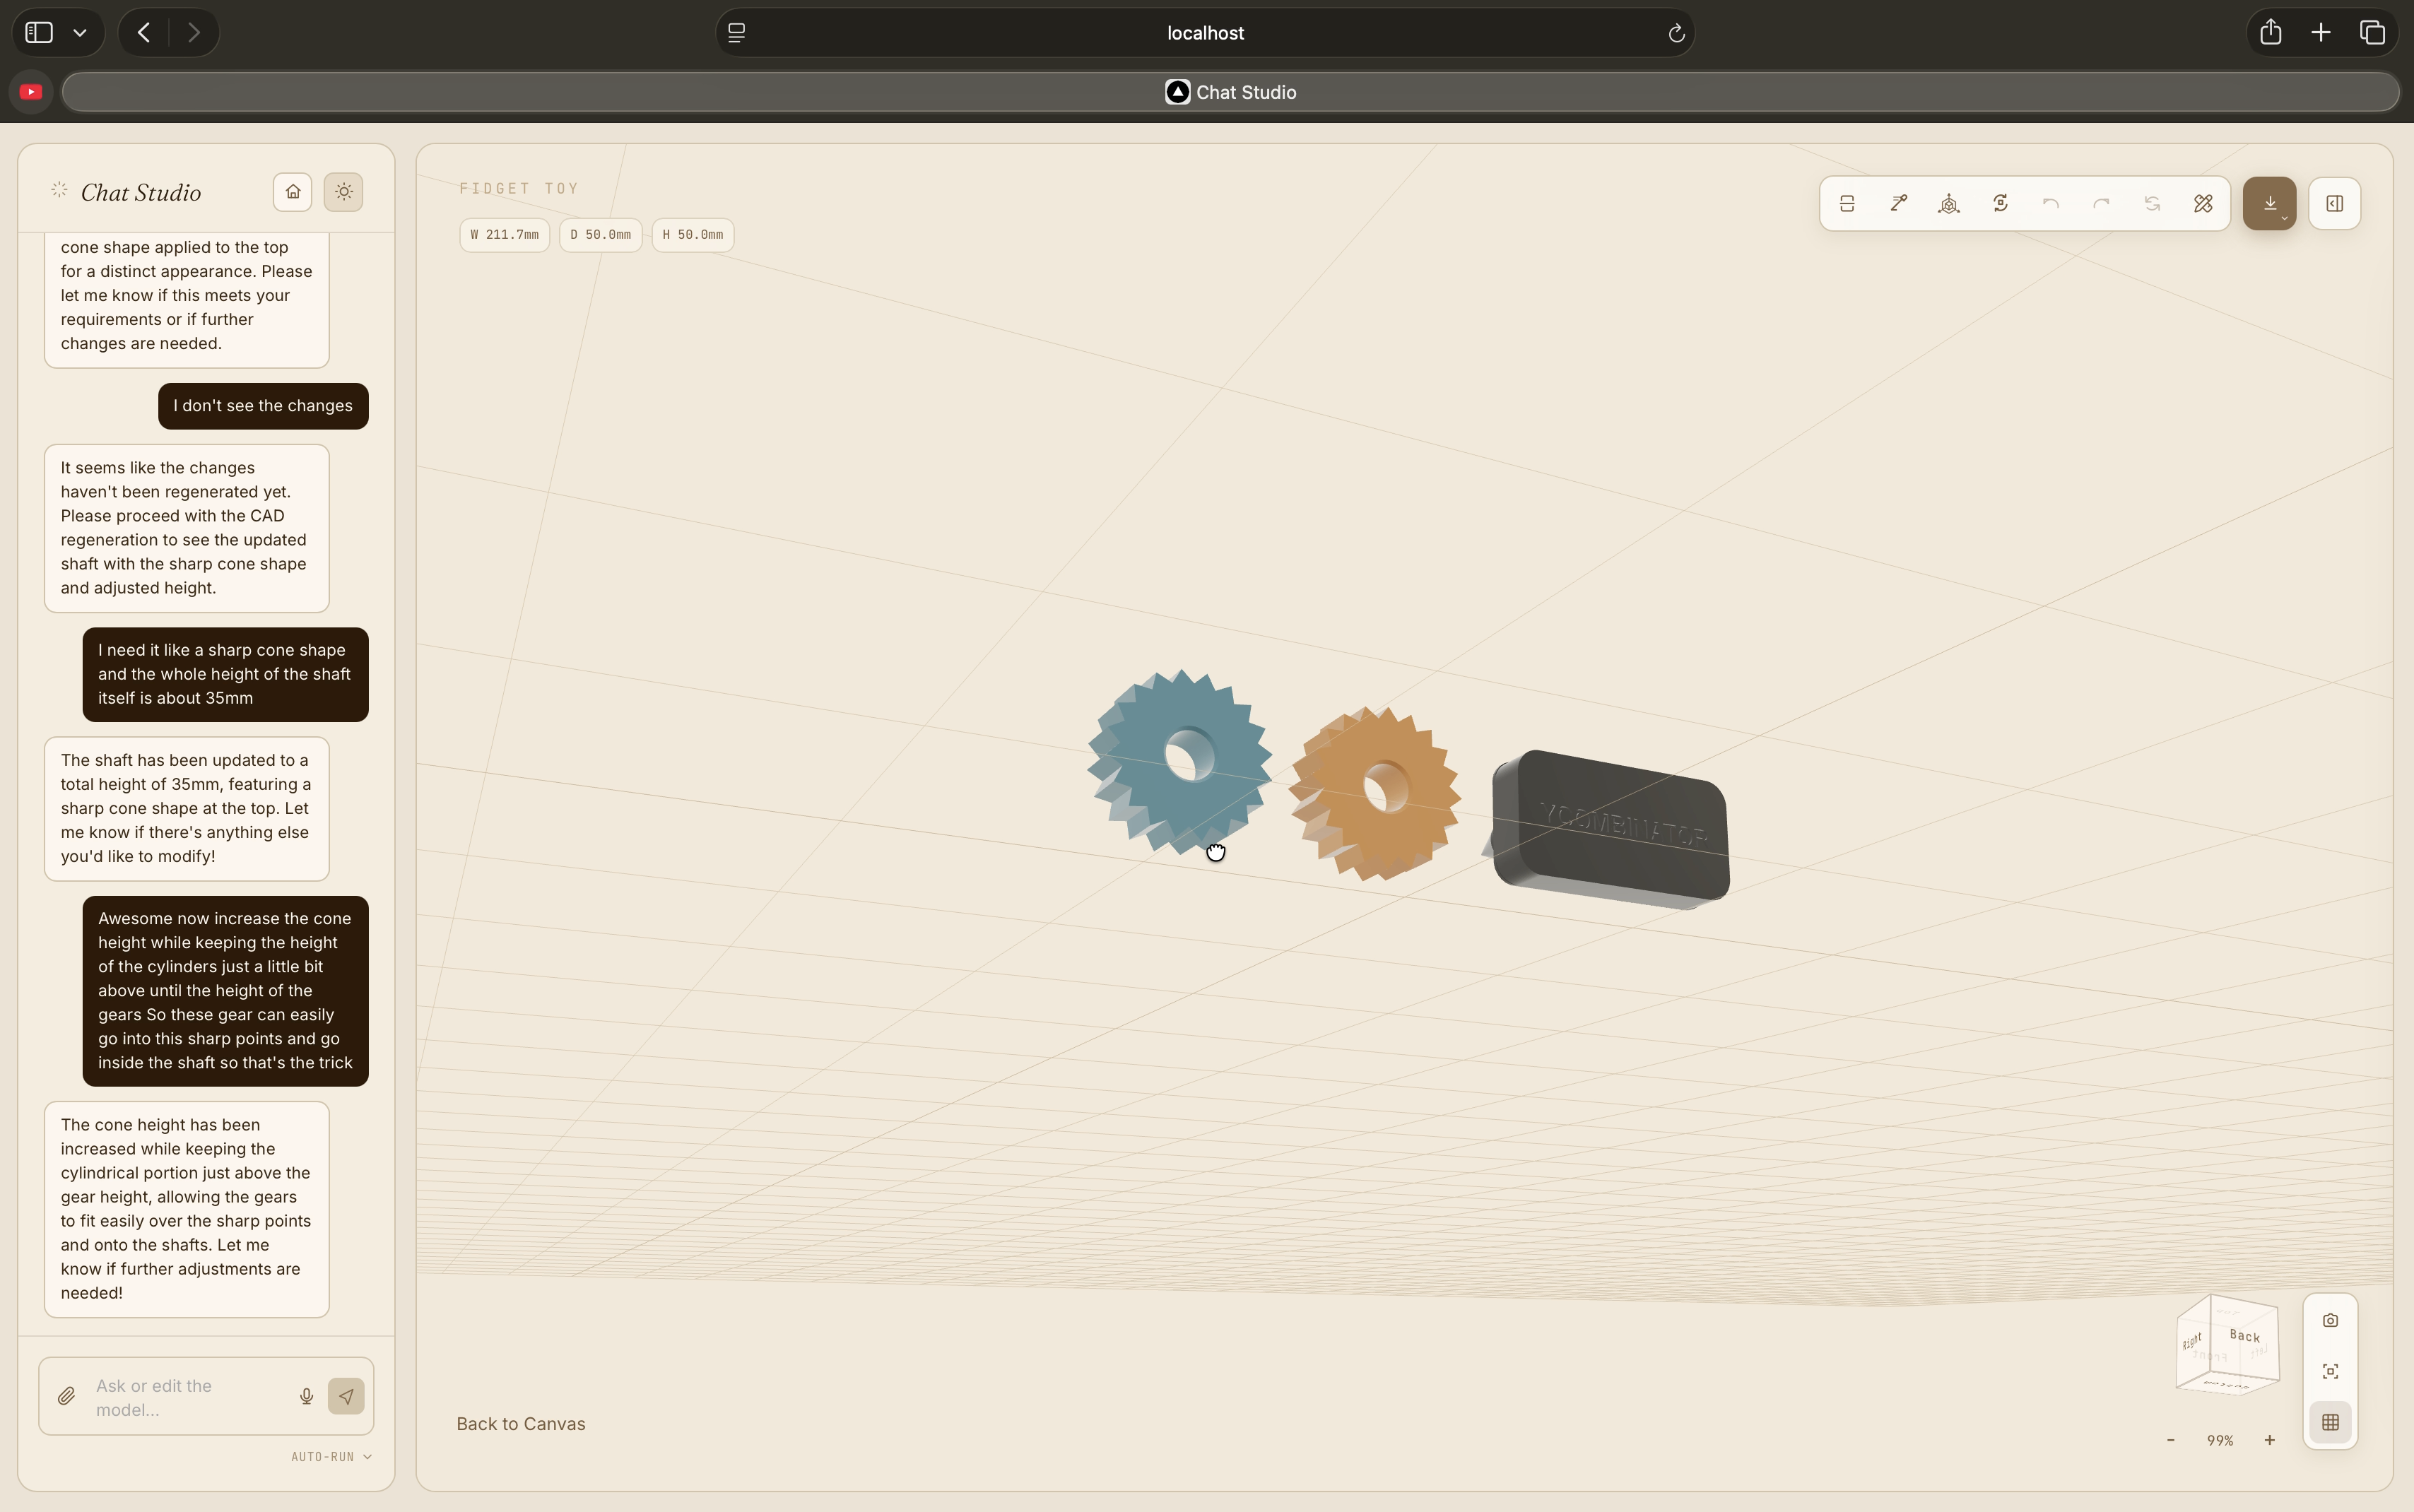Image resolution: width=2414 pixels, height=1512 pixels.
Task: Open the 3D axis transform cube tool
Action: [1949, 204]
